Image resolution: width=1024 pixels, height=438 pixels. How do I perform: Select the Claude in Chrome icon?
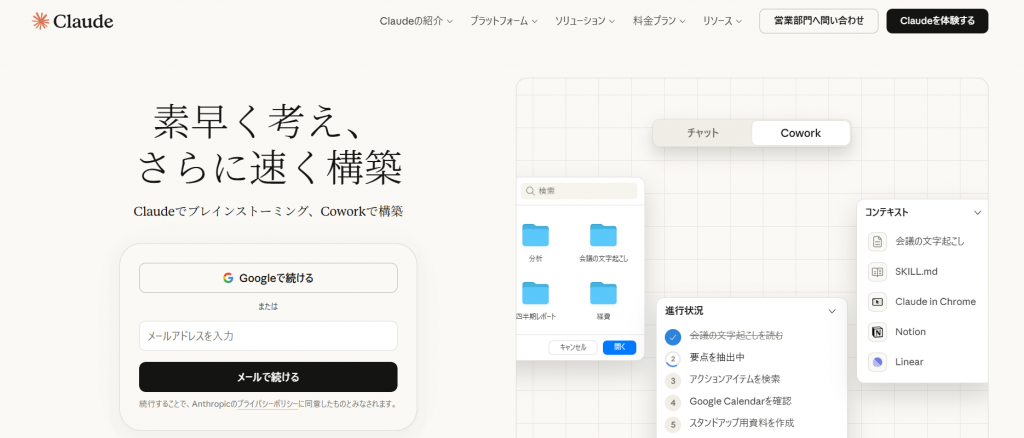tap(877, 302)
